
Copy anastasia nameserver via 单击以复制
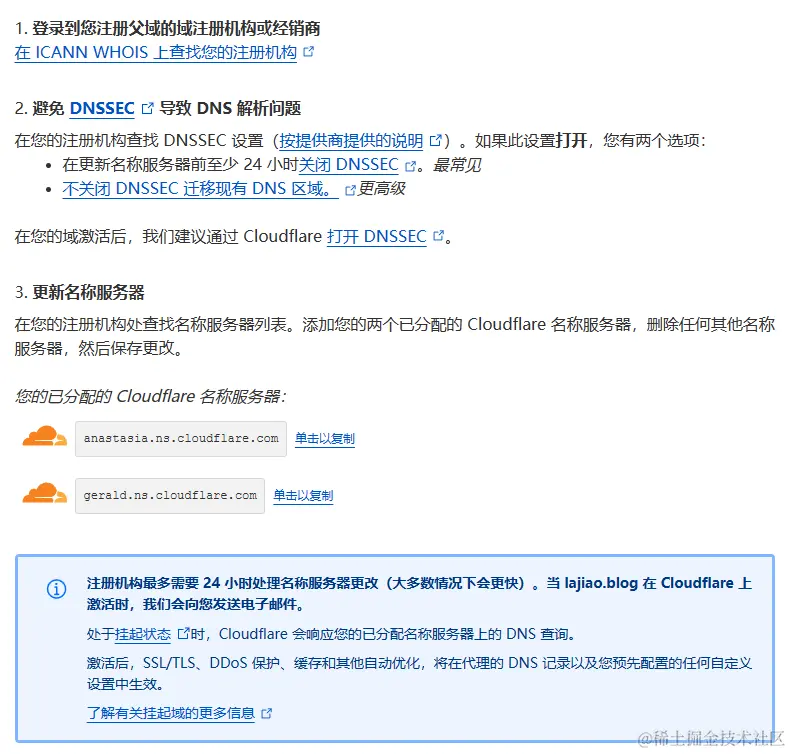click(325, 439)
